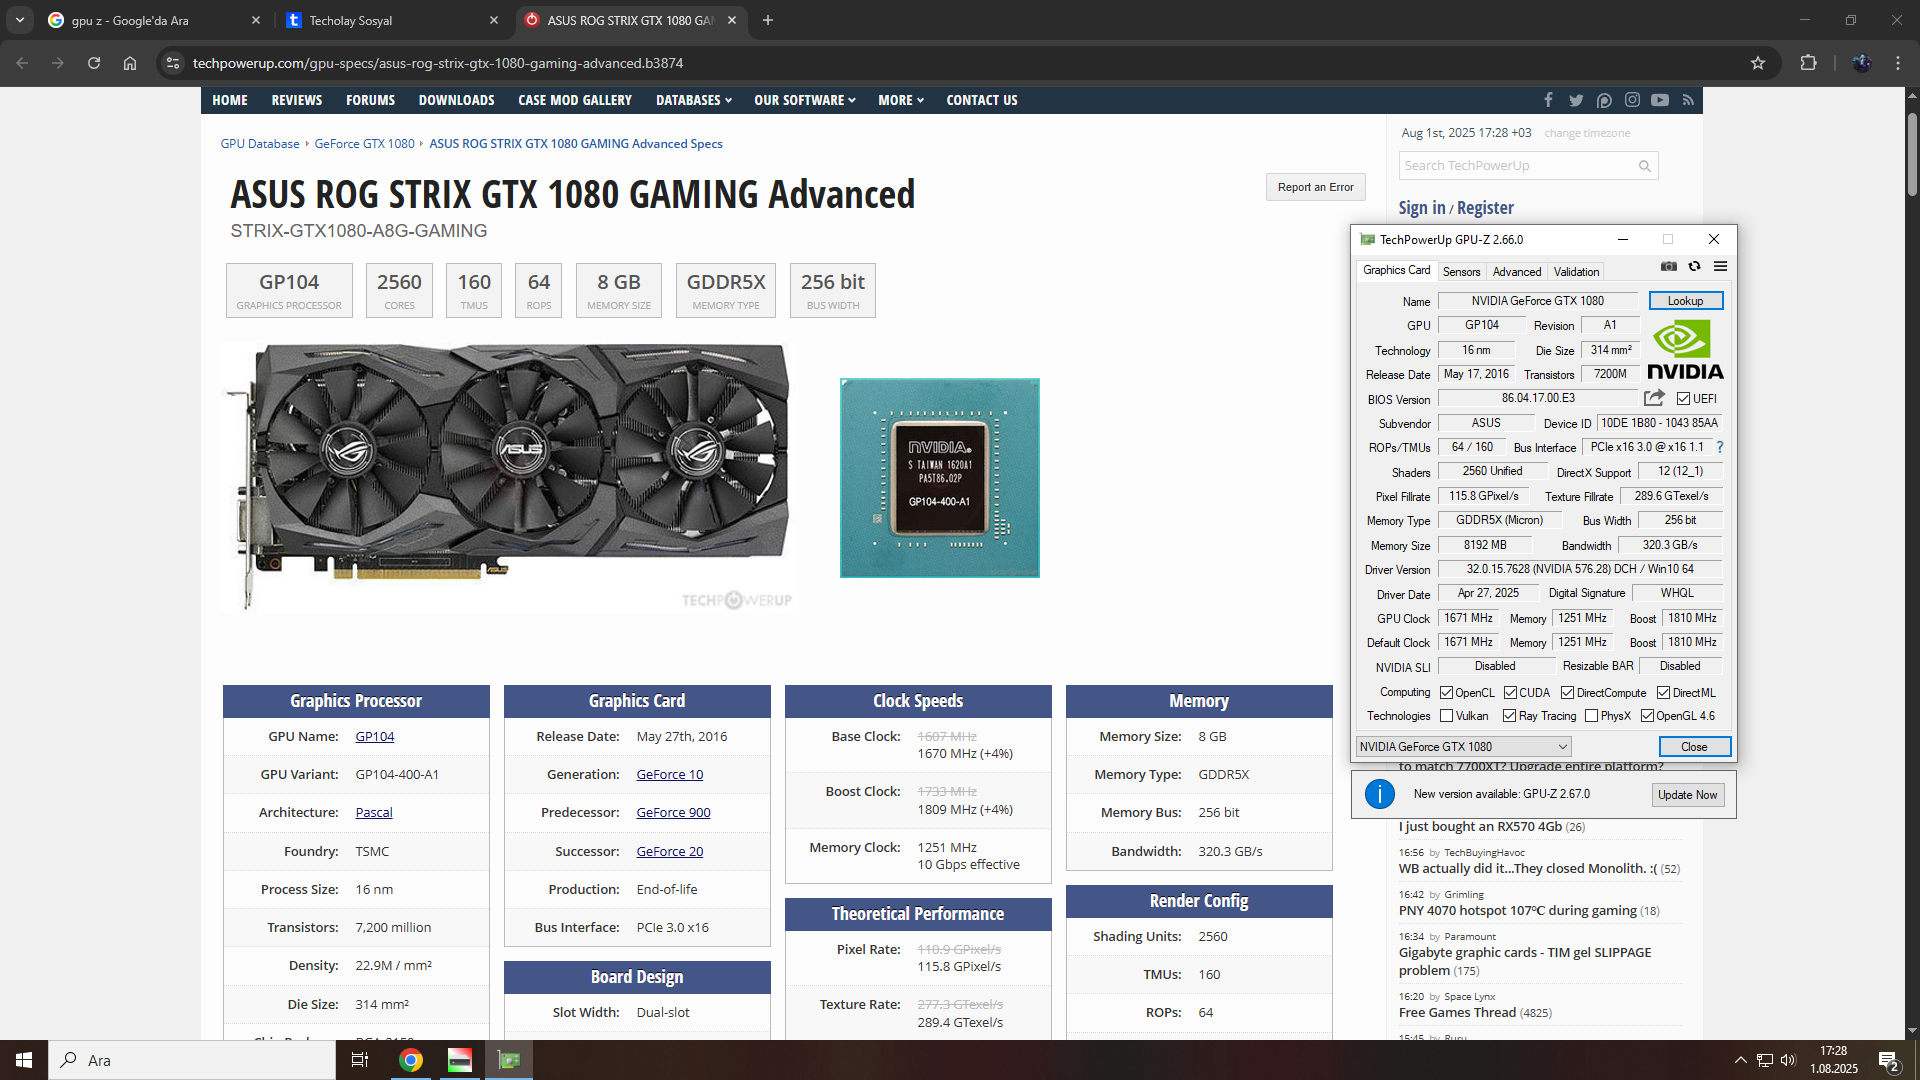This screenshot has width=1920, height=1080.
Task: Bookmark this page with the star icon
Action: pyautogui.click(x=1758, y=63)
